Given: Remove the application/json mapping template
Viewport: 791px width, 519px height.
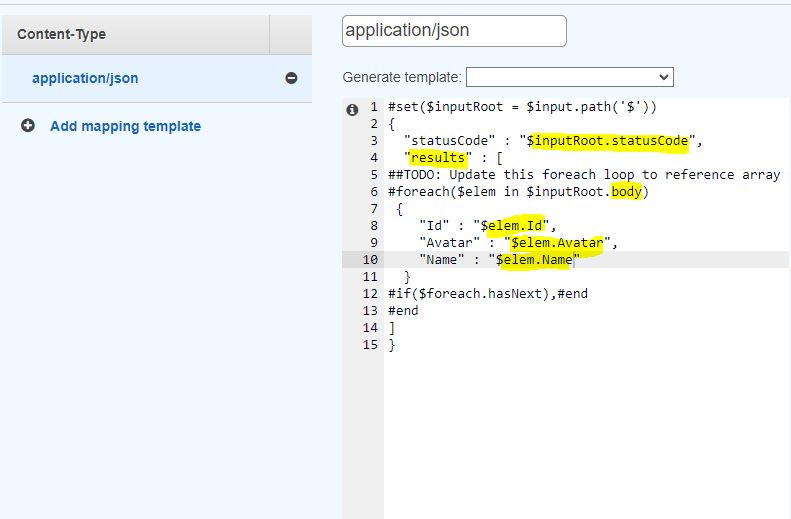Looking at the screenshot, I should click(x=291, y=78).
